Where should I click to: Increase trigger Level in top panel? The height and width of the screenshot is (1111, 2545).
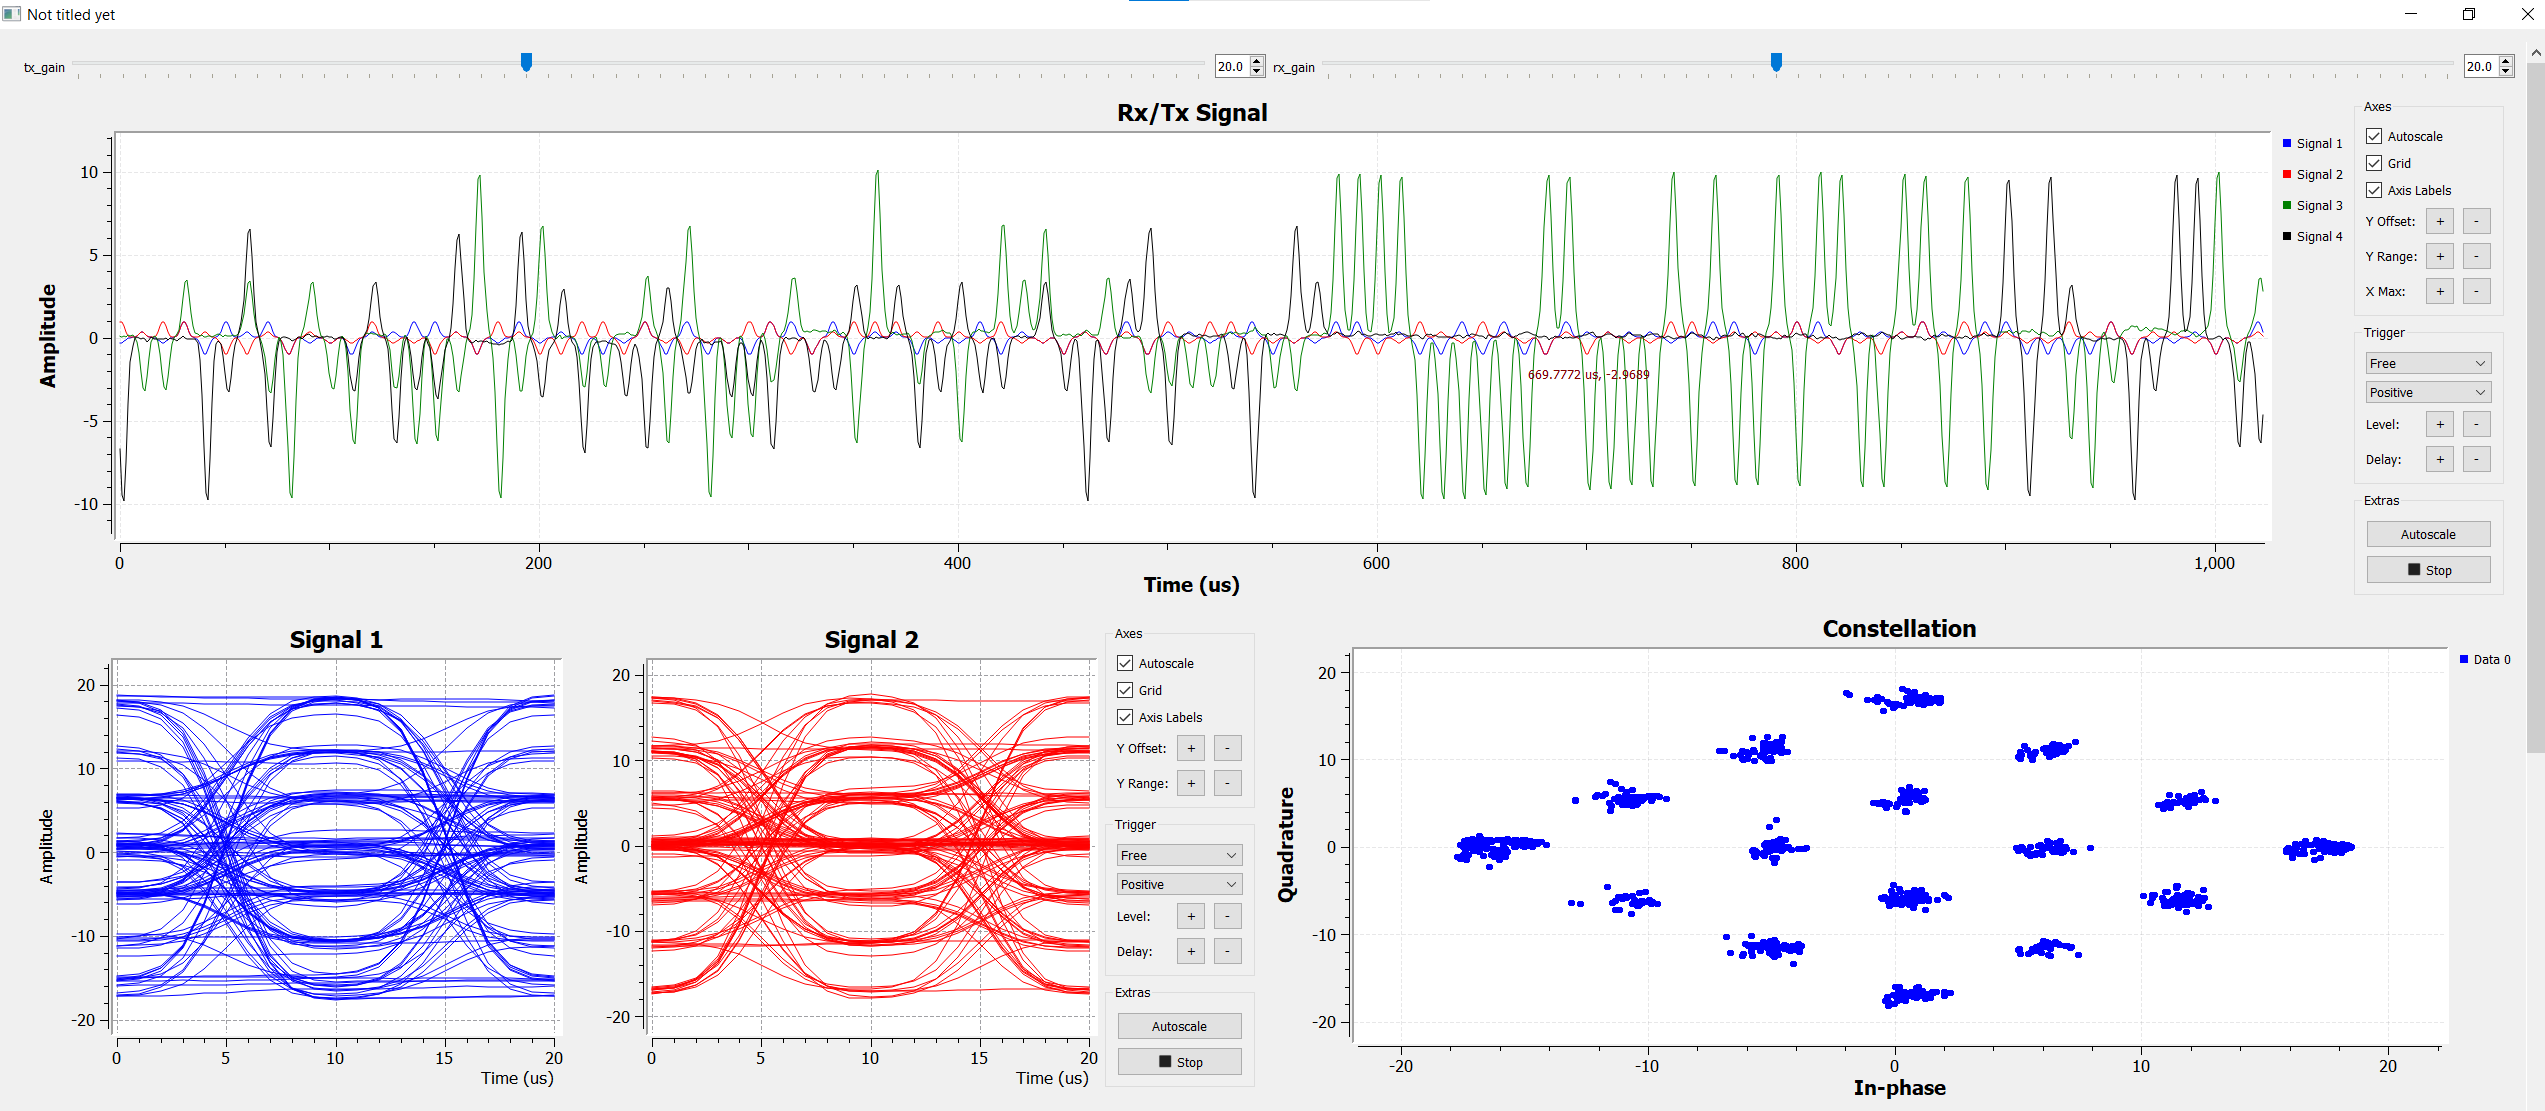click(2440, 424)
